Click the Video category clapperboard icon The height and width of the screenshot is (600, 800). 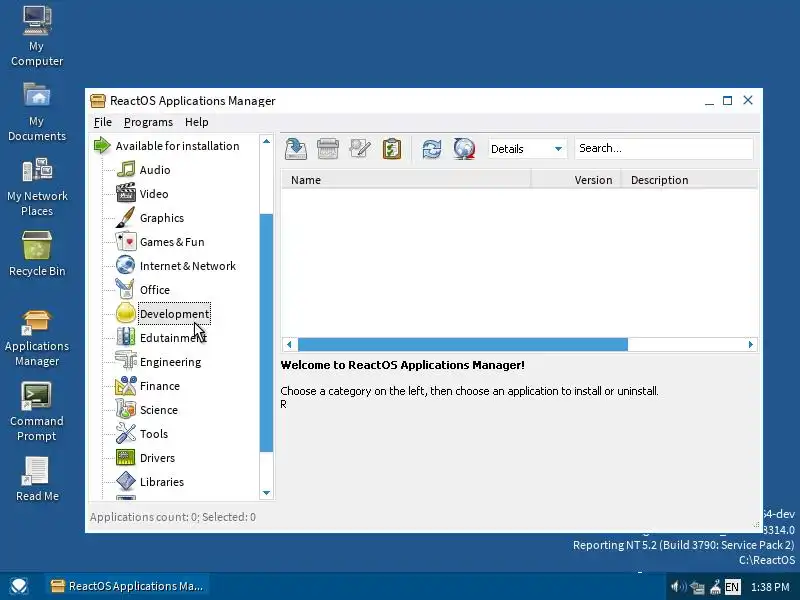tap(126, 193)
